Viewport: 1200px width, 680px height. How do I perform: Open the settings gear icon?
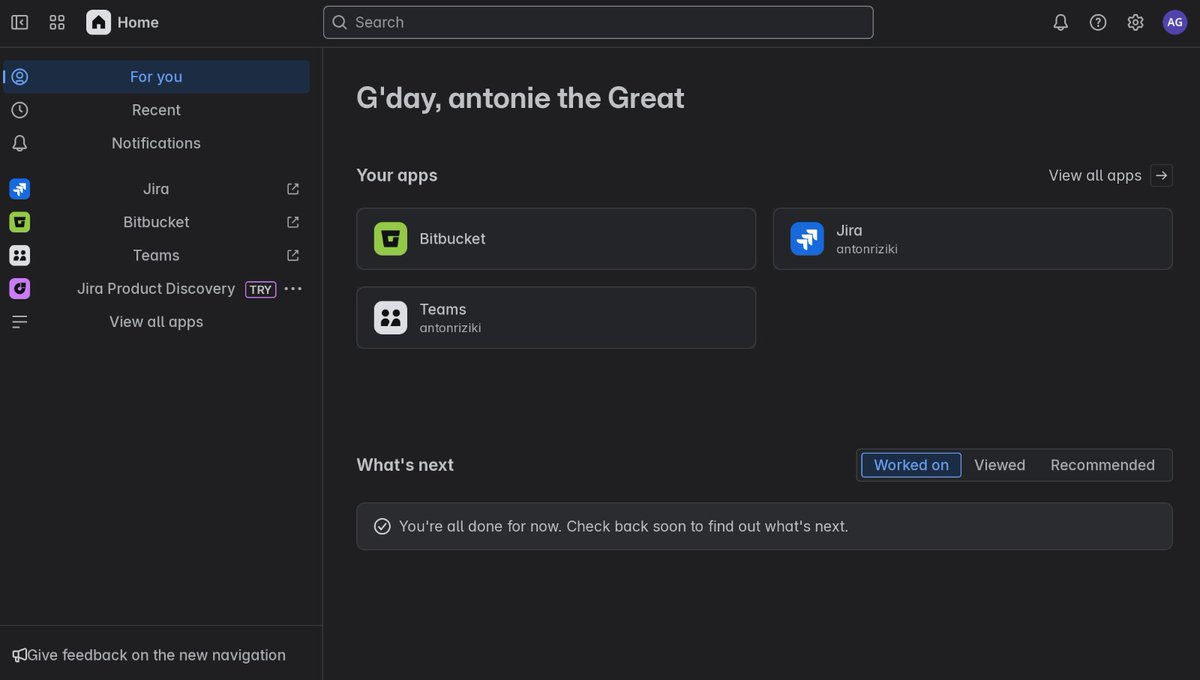(x=1135, y=22)
